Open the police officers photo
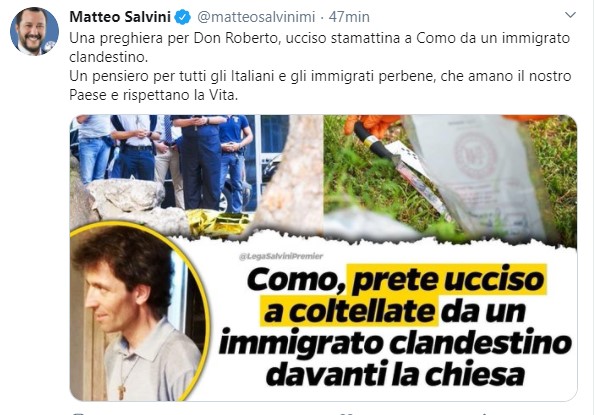The height and width of the screenshot is (415, 595). point(178,171)
